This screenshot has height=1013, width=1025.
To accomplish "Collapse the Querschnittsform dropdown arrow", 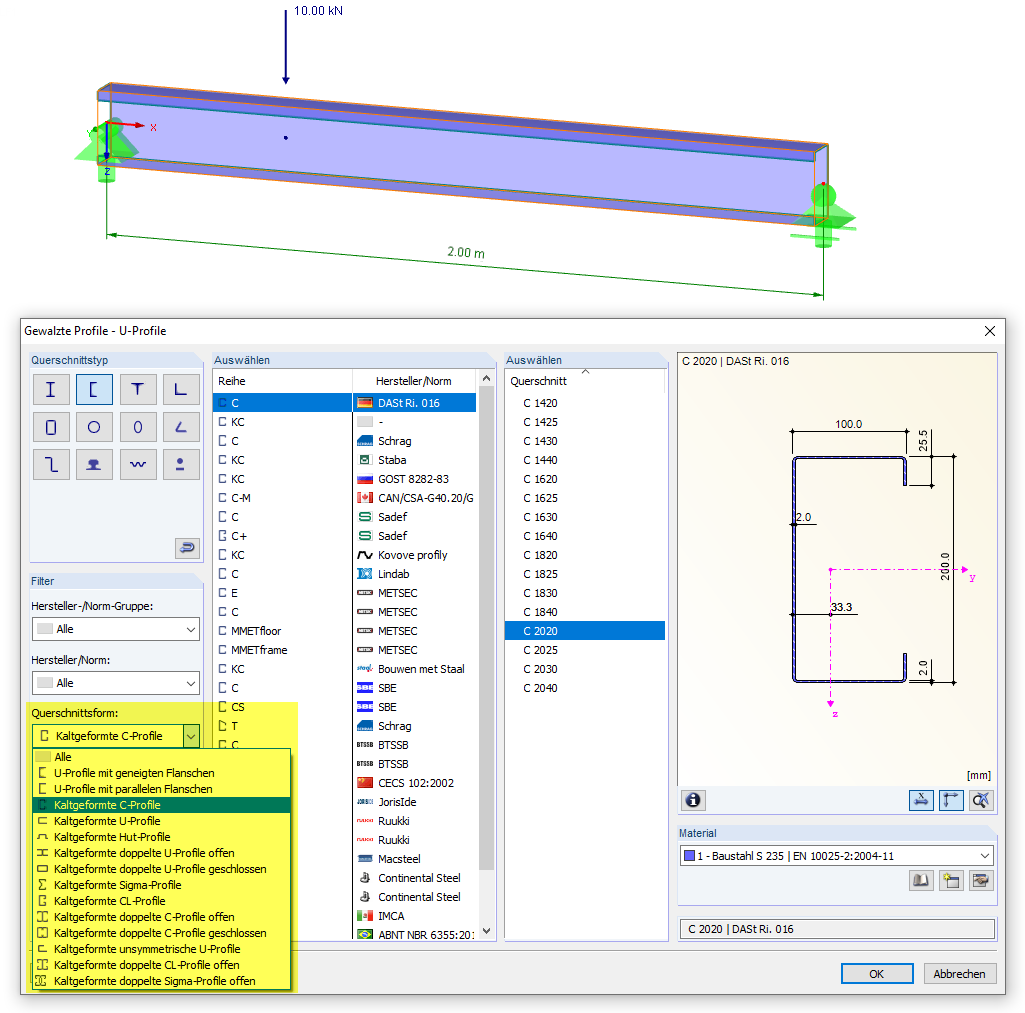I will (191, 737).
